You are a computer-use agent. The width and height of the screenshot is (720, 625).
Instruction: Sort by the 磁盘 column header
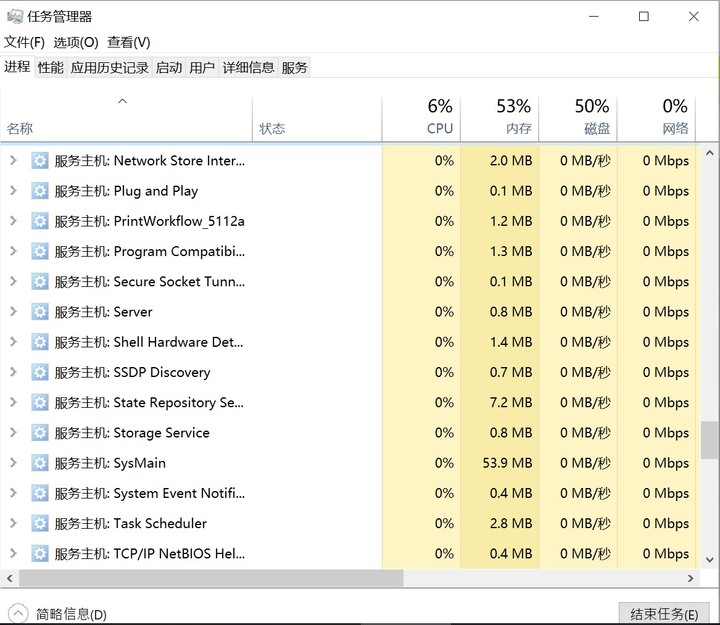pyautogui.click(x=578, y=118)
